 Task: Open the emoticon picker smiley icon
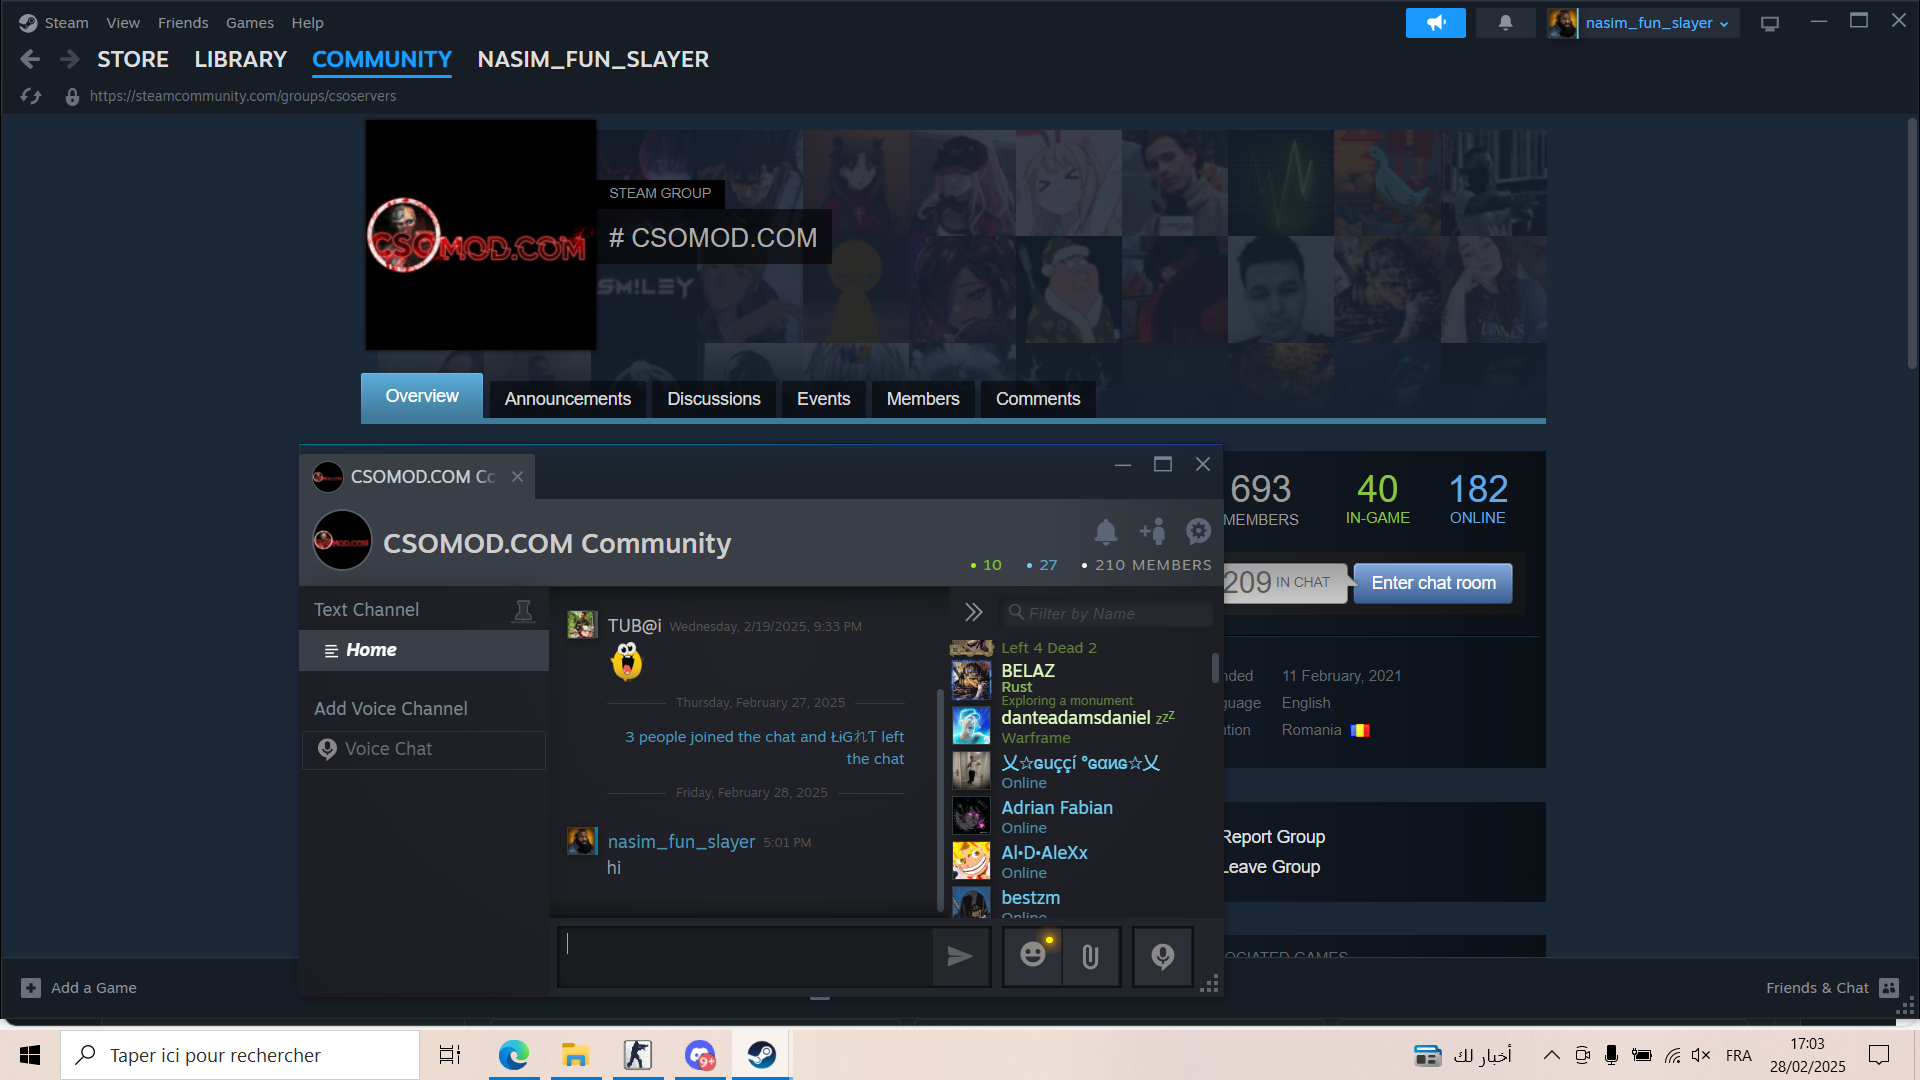[1033, 957]
